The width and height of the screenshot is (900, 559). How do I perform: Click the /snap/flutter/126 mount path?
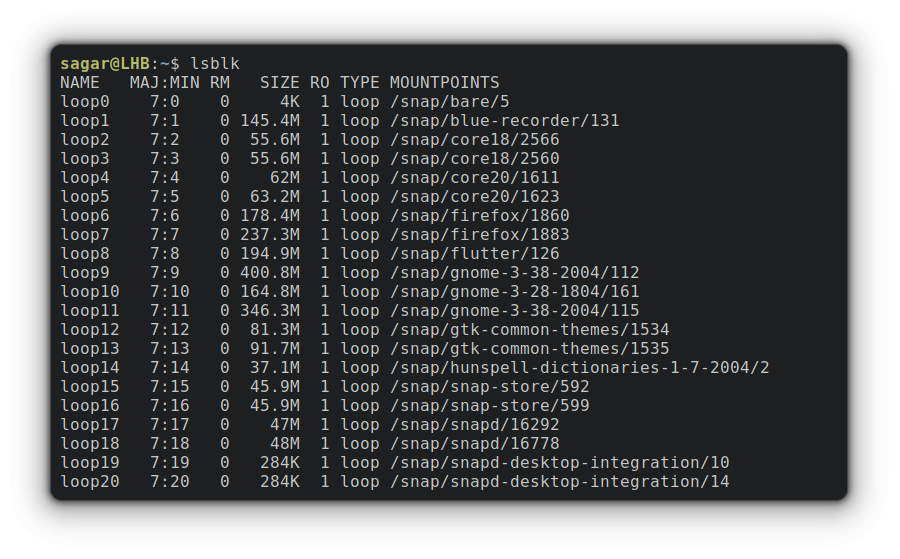tap(475, 253)
